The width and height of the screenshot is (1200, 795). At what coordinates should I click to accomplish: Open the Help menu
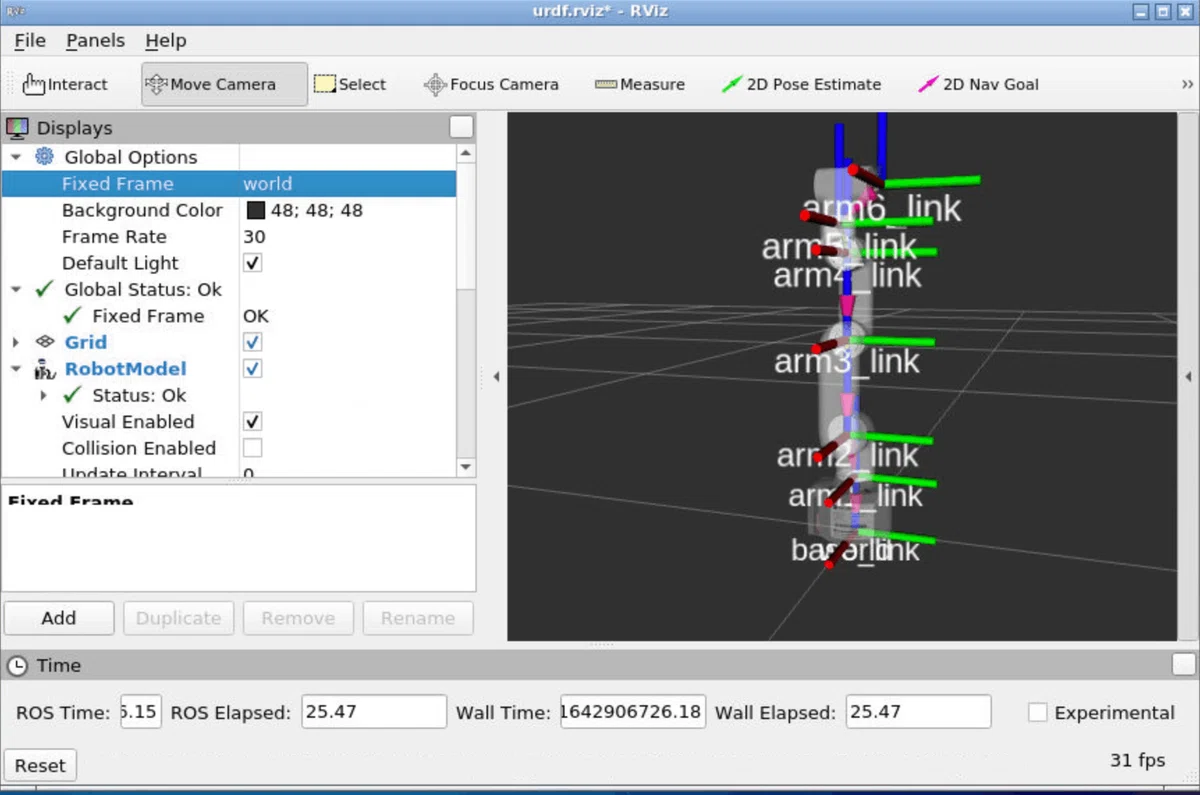[x=166, y=41]
